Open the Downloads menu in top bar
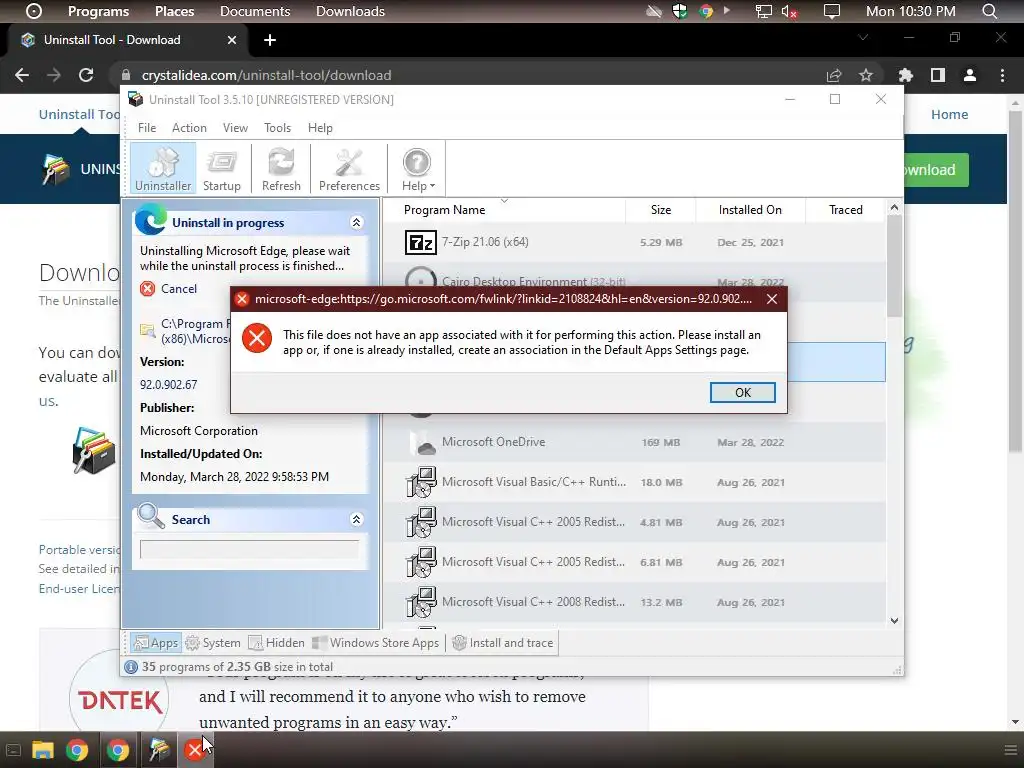1024x768 pixels. click(x=350, y=11)
